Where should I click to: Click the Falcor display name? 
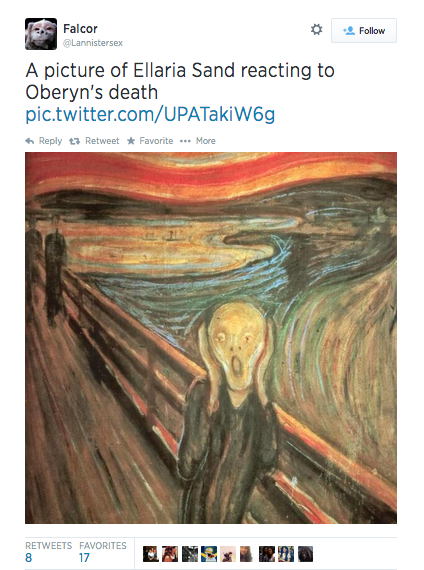(80, 29)
